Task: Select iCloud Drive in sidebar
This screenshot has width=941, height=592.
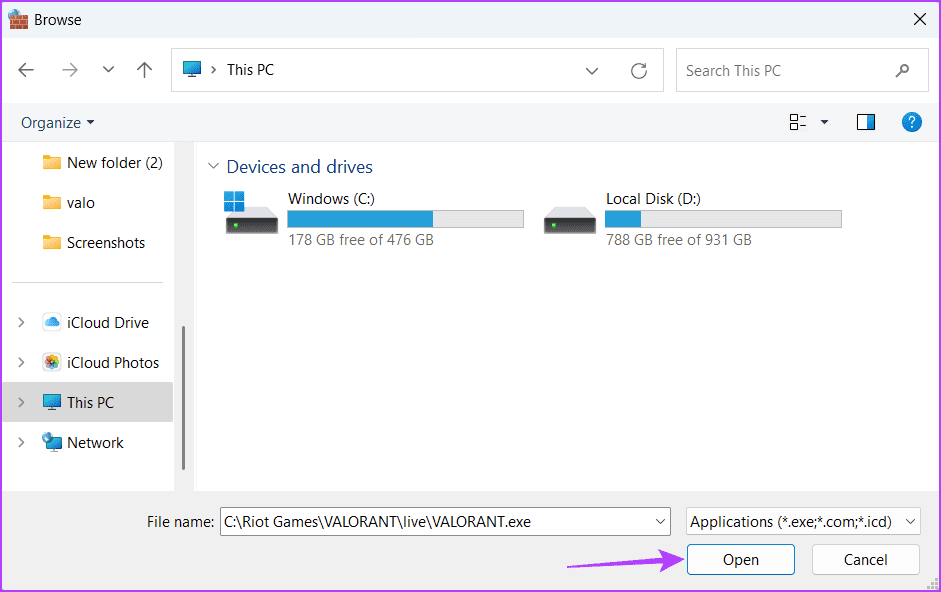Action: pos(95,322)
